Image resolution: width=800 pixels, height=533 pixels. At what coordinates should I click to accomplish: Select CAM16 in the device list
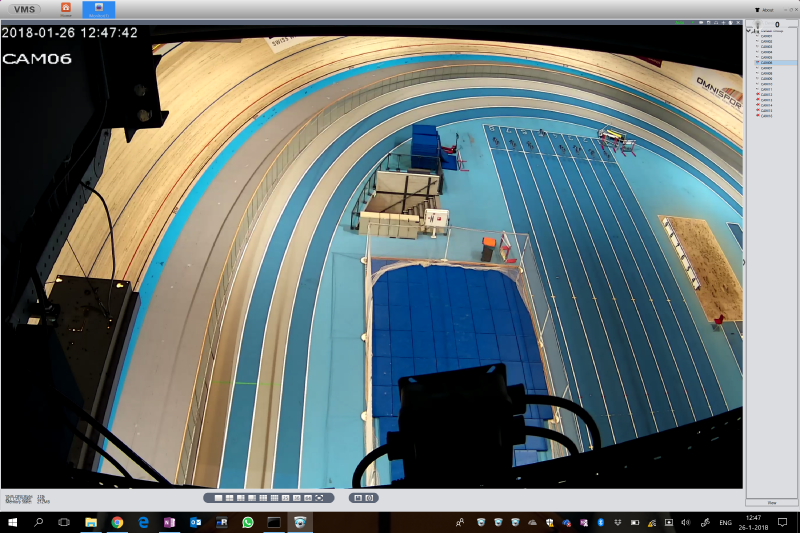pyautogui.click(x=766, y=116)
